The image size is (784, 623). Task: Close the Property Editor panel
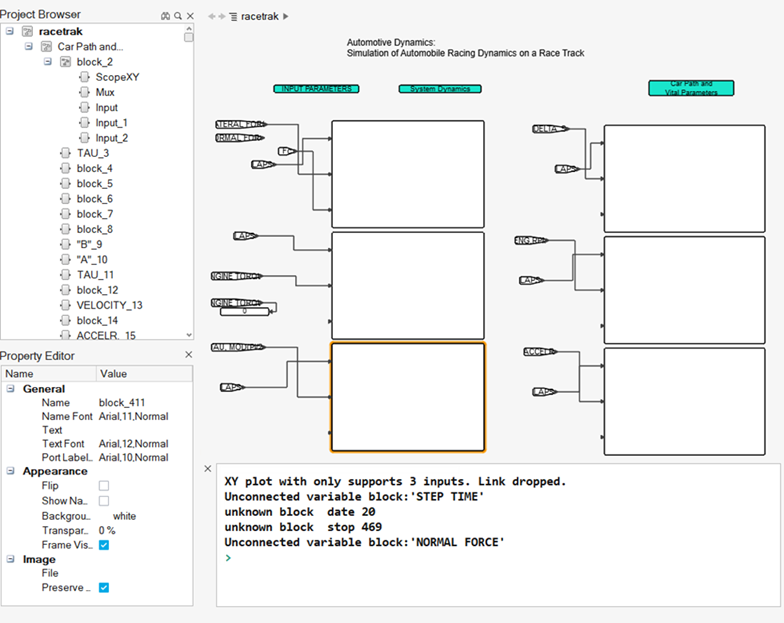point(189,355)
